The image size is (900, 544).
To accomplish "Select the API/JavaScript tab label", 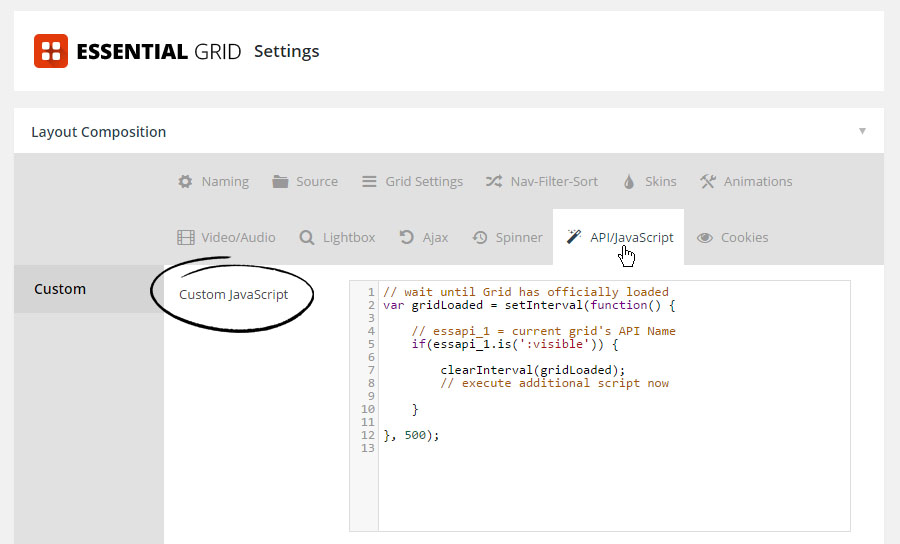I will pos(631,238).
